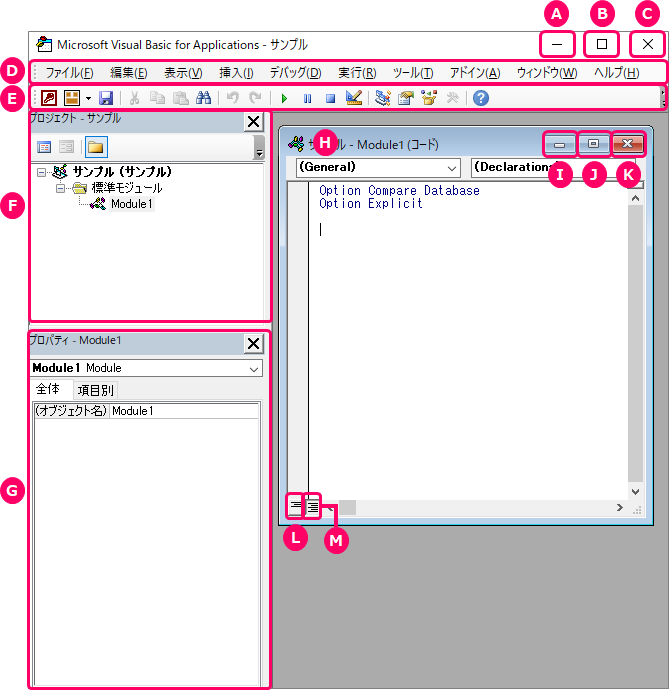669x690 pixels.
Task: Open Properties Window toolbar icon
Action: tap(406, 98)
